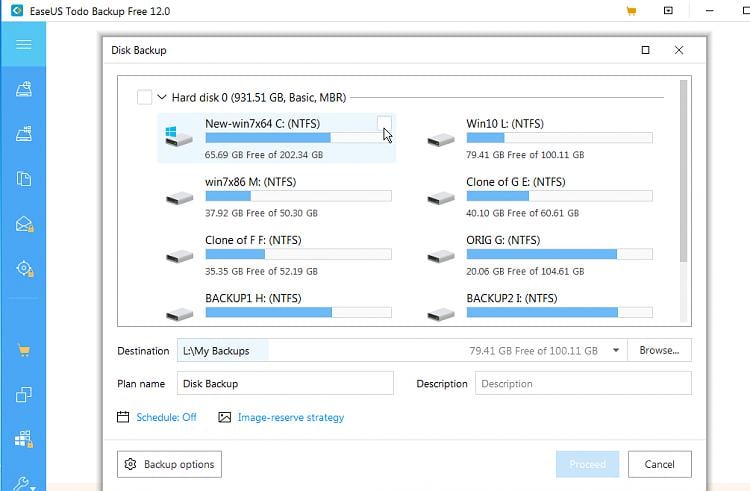Open the hamburger menu in the sidebar
The height and width of the screenshot is (491, 750).
tap(24, 45)
